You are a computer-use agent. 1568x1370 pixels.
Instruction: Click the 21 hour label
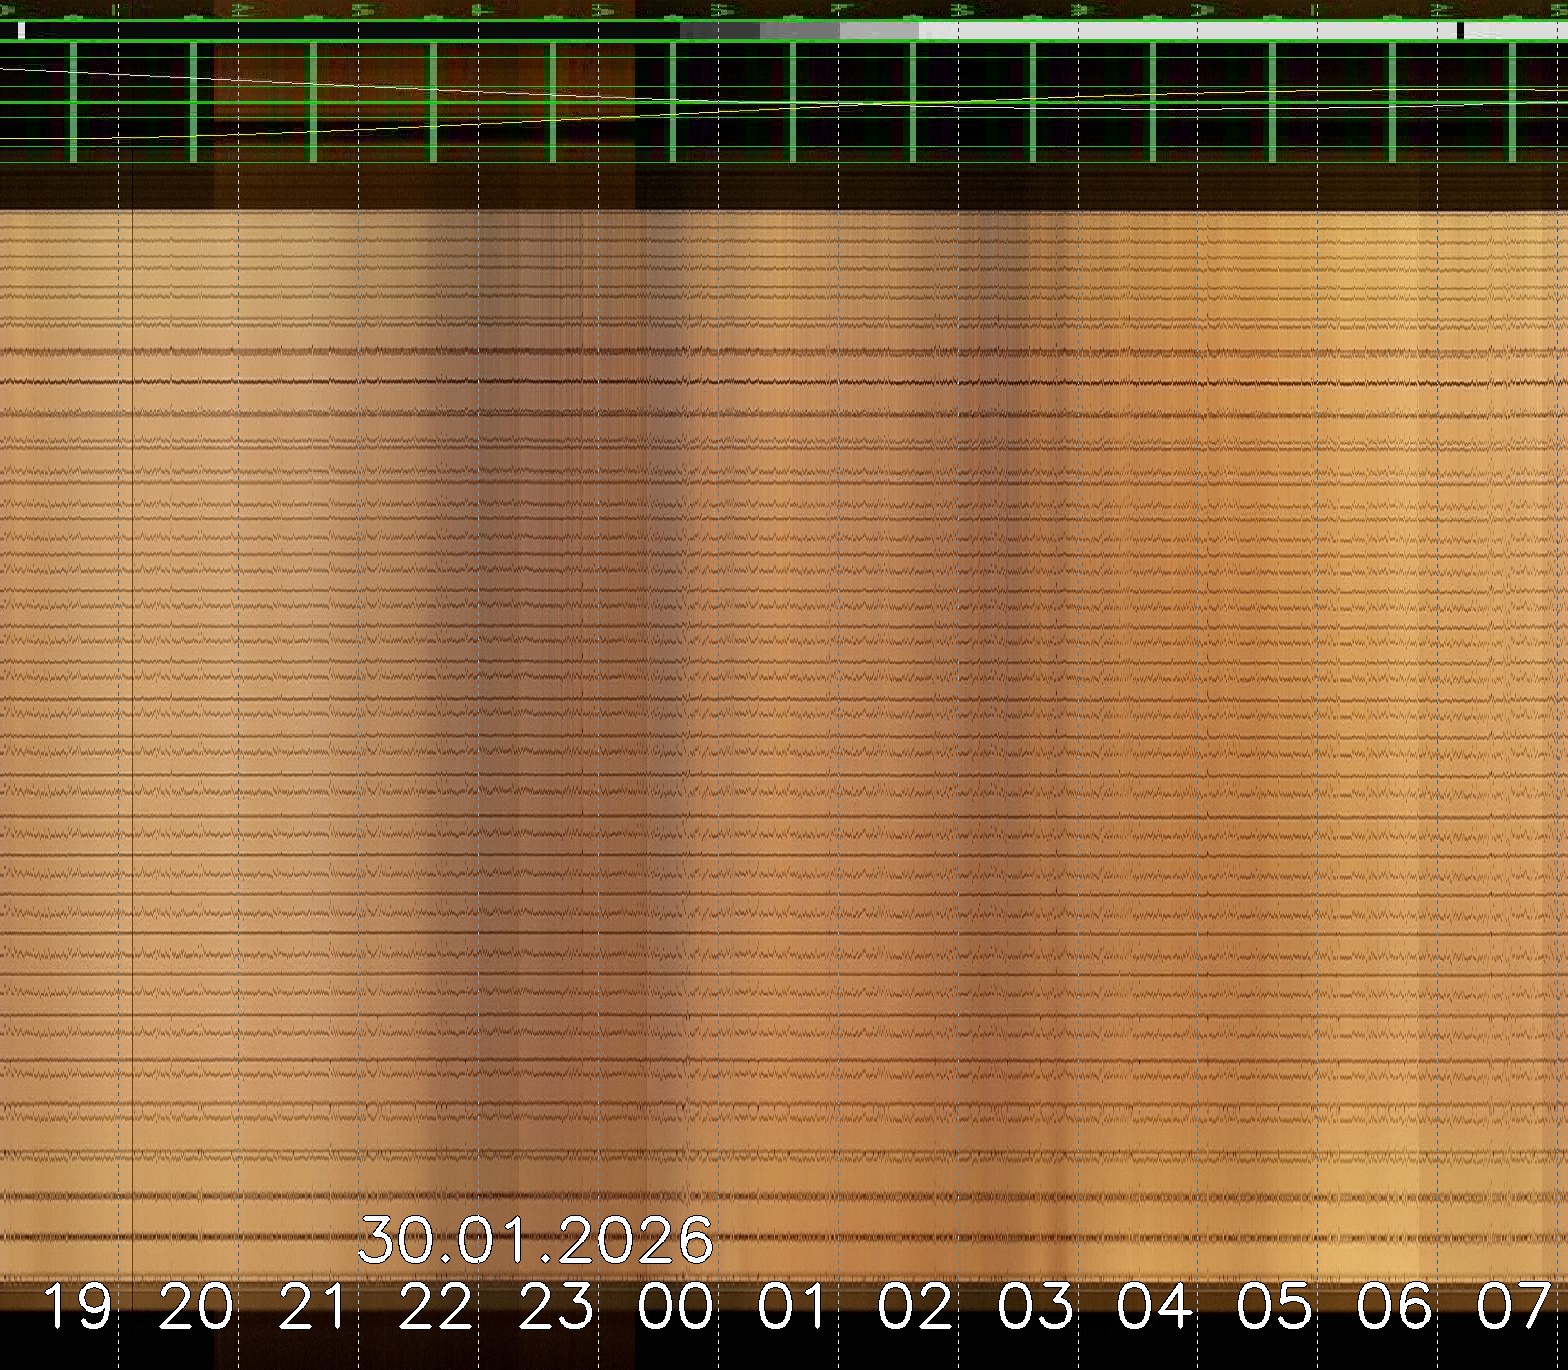click(x=316, y=1307)
